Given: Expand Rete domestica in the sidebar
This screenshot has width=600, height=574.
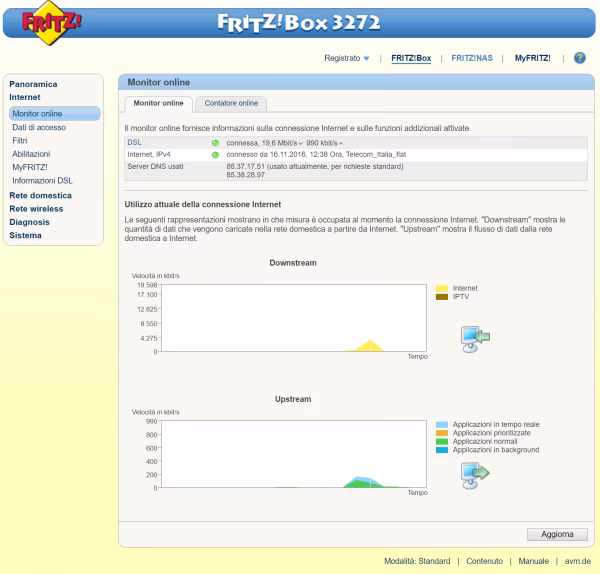Looking at the screenshot, I should point(41,196).
